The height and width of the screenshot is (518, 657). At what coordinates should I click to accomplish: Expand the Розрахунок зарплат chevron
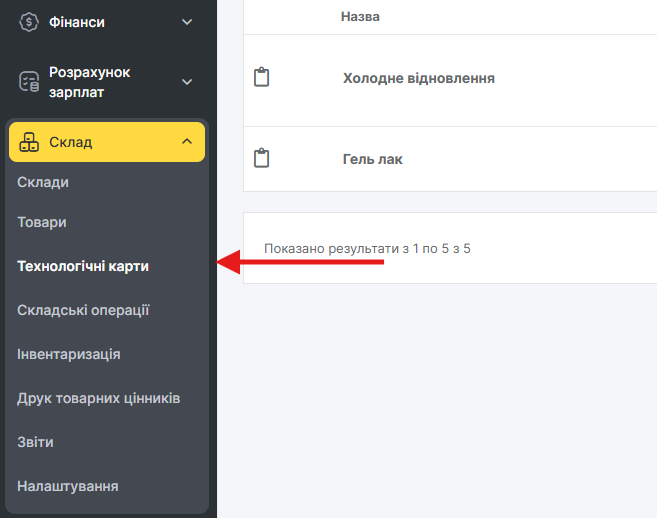(186, 83)
